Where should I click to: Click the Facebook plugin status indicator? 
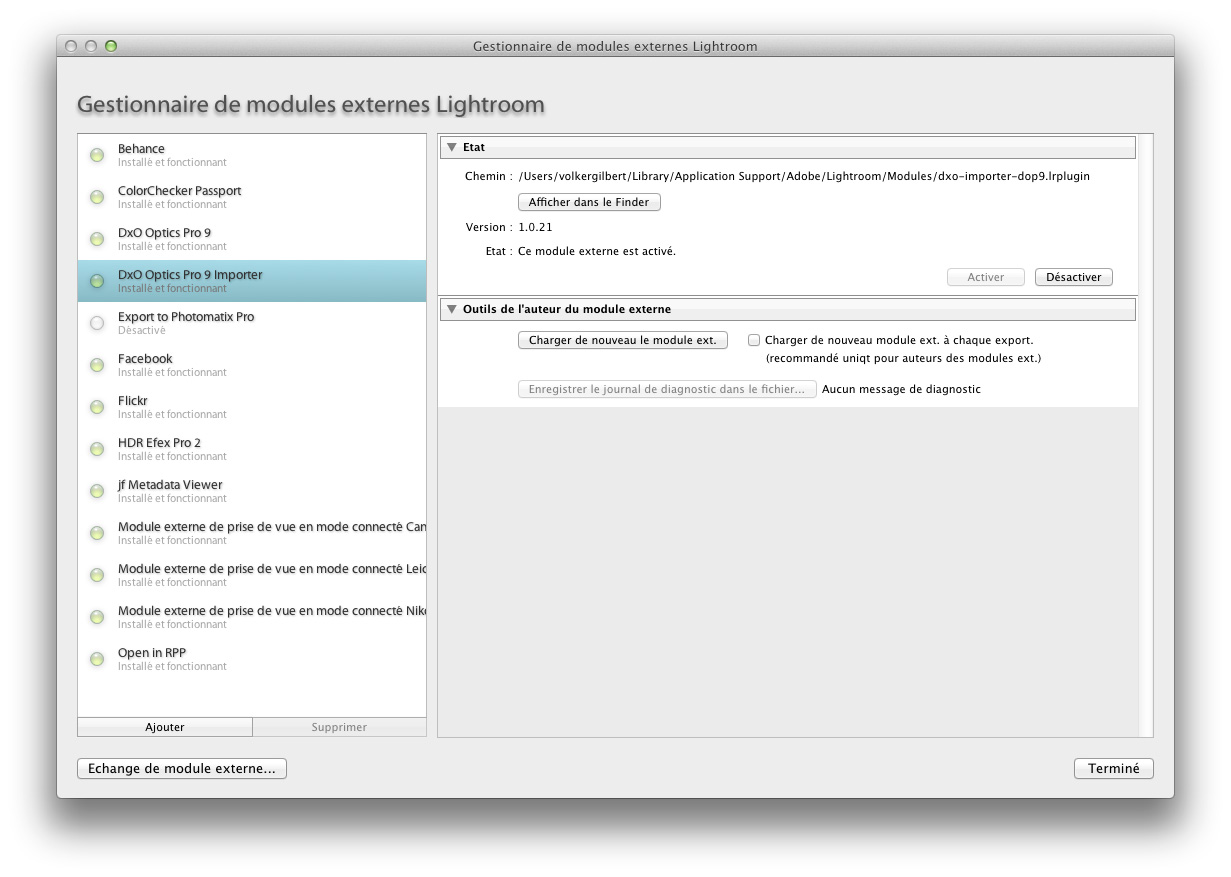click(x=97, y=365)
